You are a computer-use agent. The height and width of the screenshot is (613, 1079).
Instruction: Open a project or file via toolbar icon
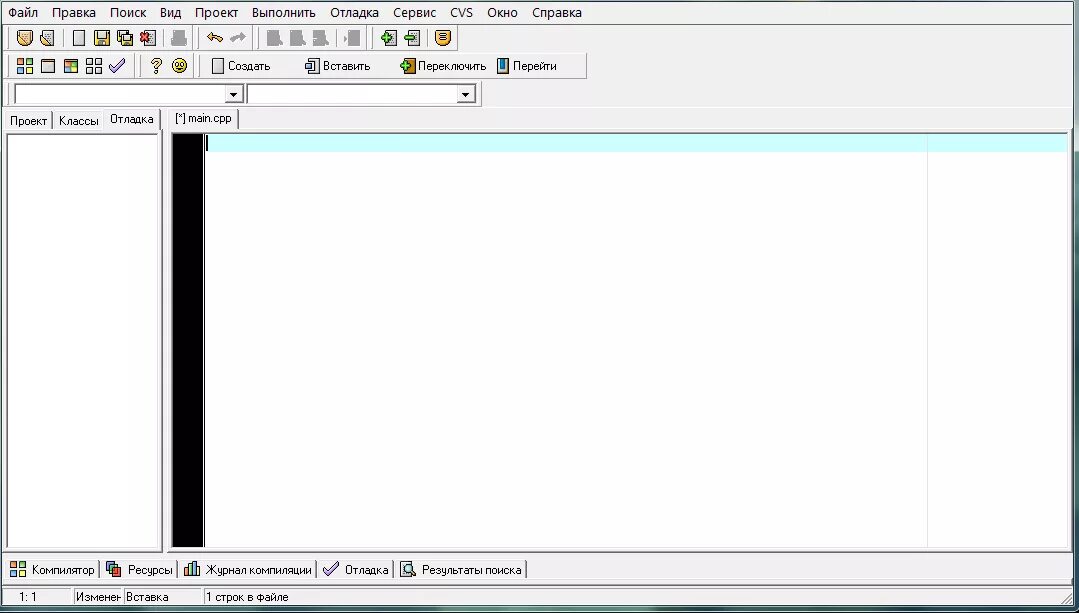tap(25, 38)
